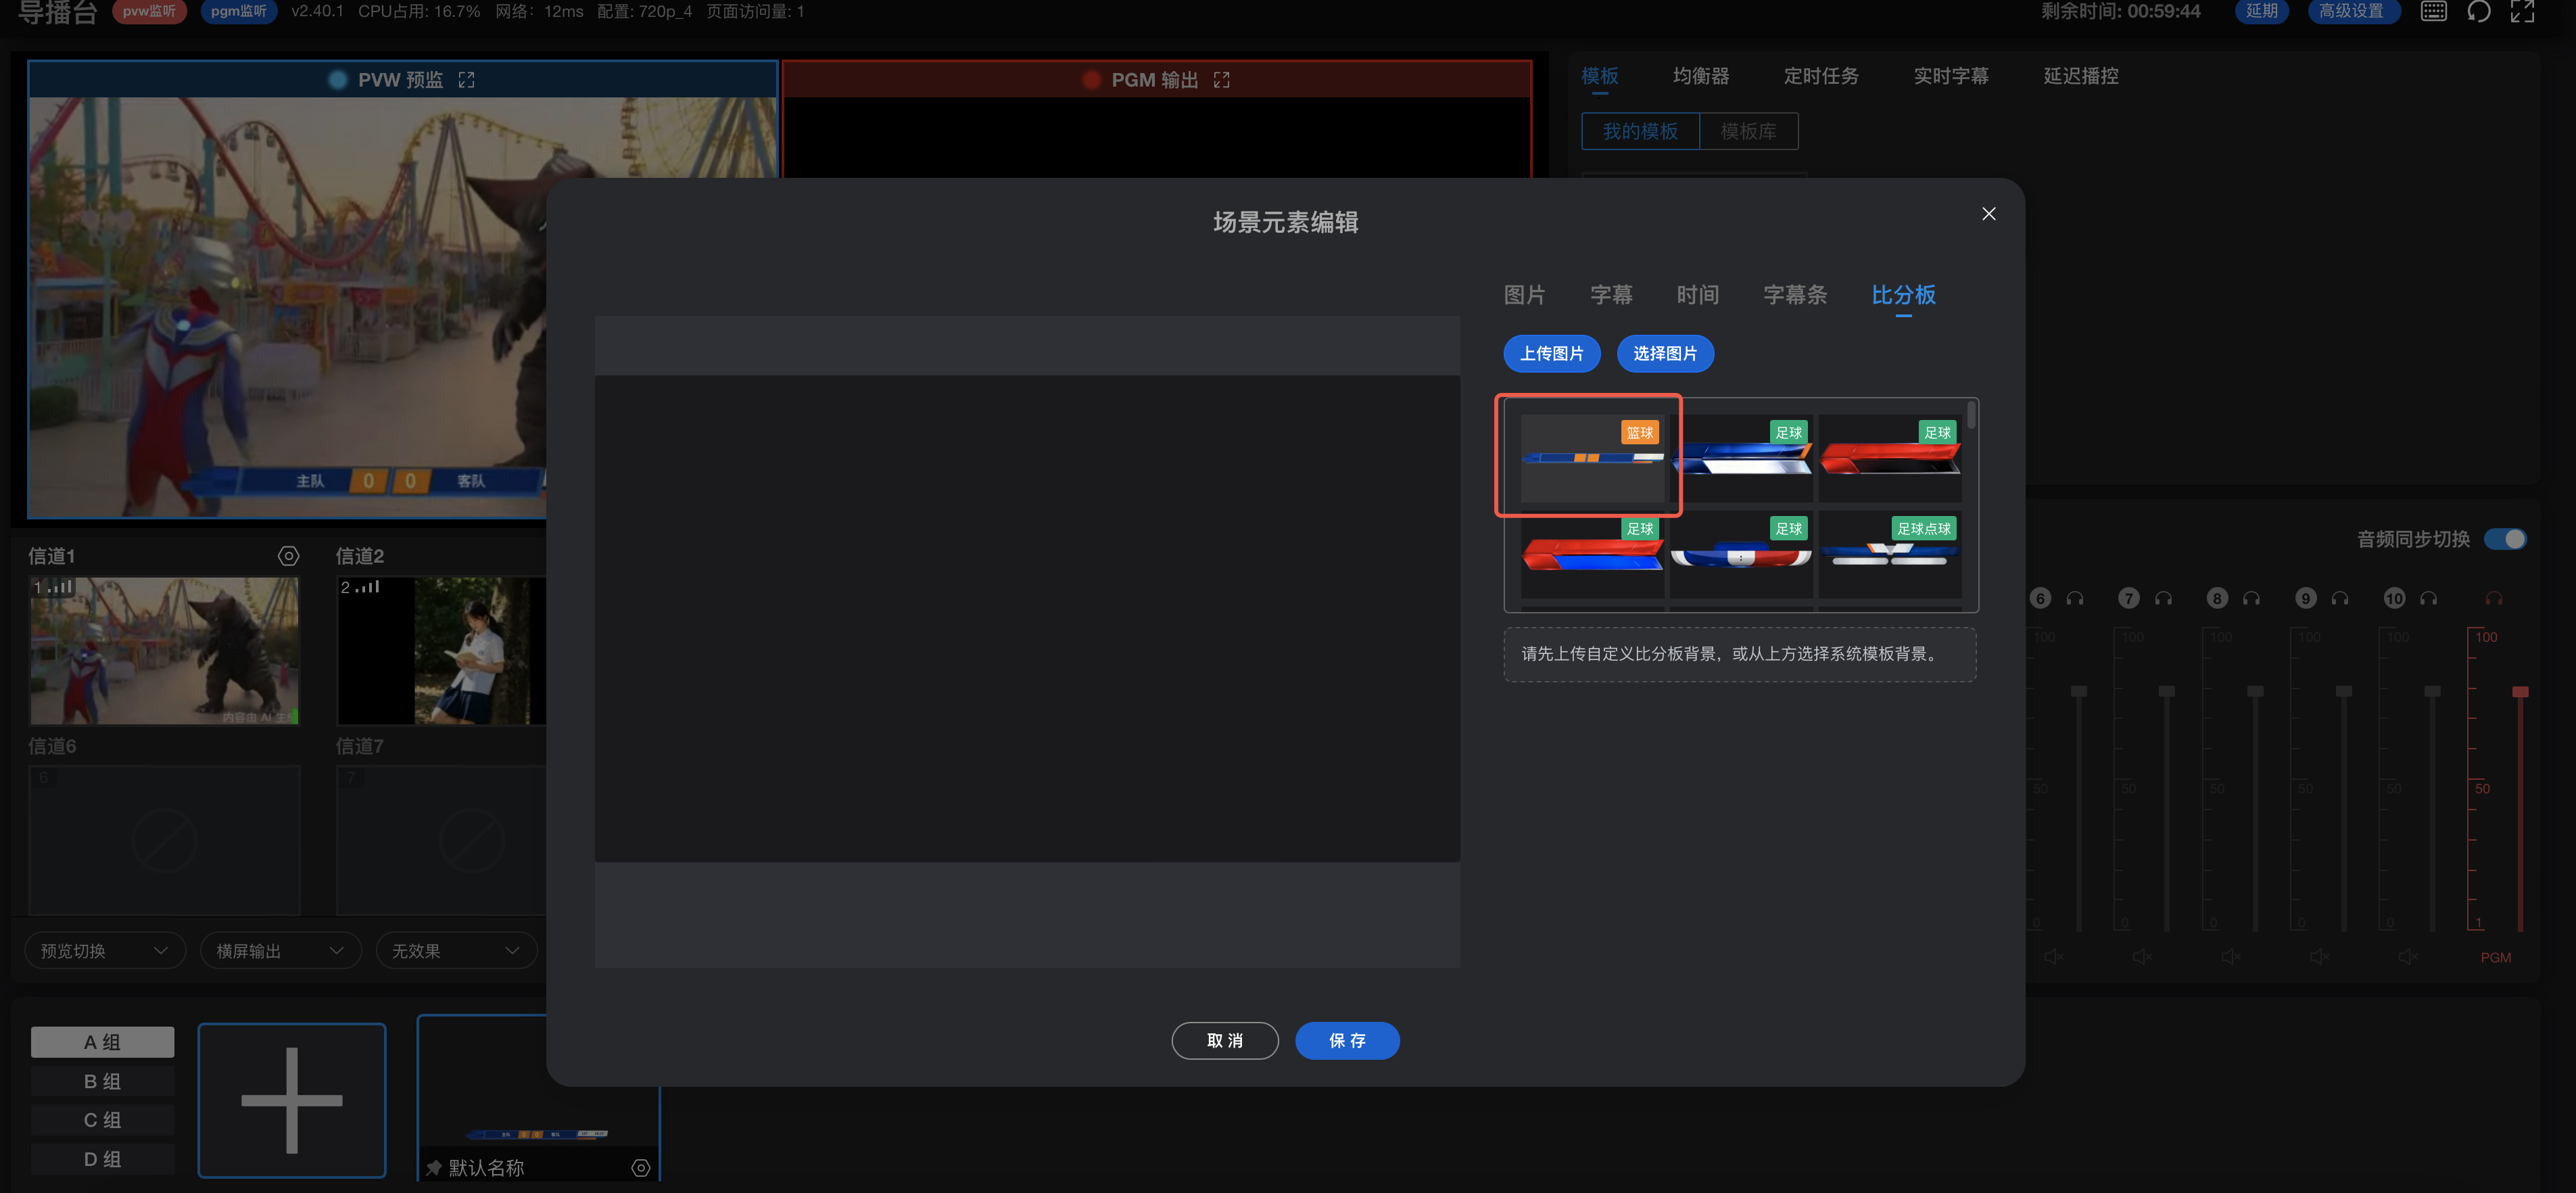Close the 场景元素编辑 dialog
Viewport: 2576px width, 1193px height.
(x=1988, y=214)
